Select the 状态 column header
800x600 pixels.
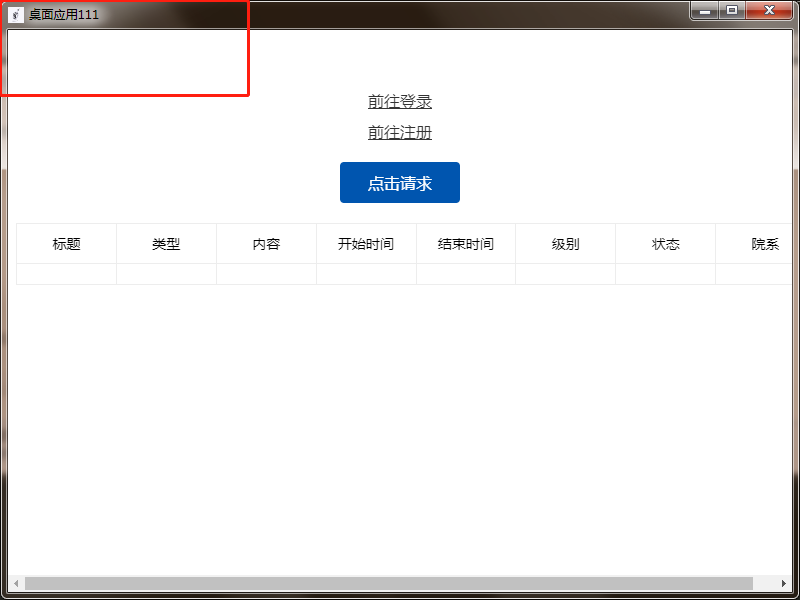click(665, 244)
